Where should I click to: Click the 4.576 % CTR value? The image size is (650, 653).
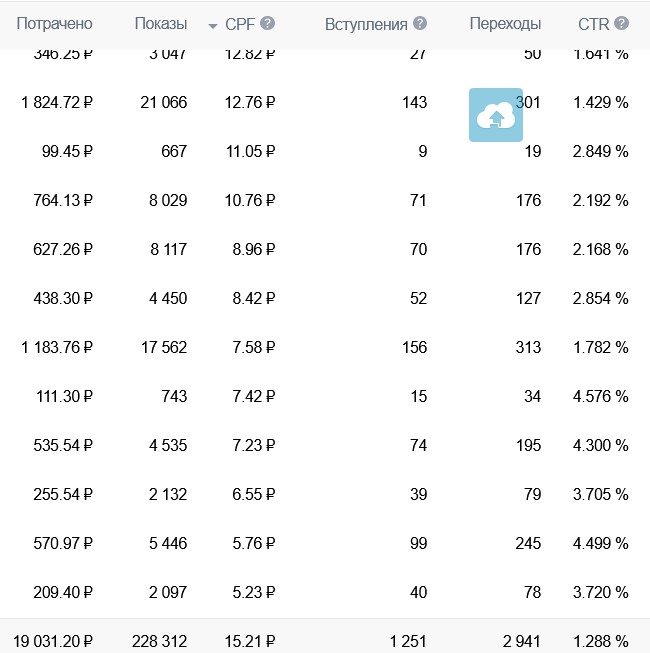coord(601,396)
